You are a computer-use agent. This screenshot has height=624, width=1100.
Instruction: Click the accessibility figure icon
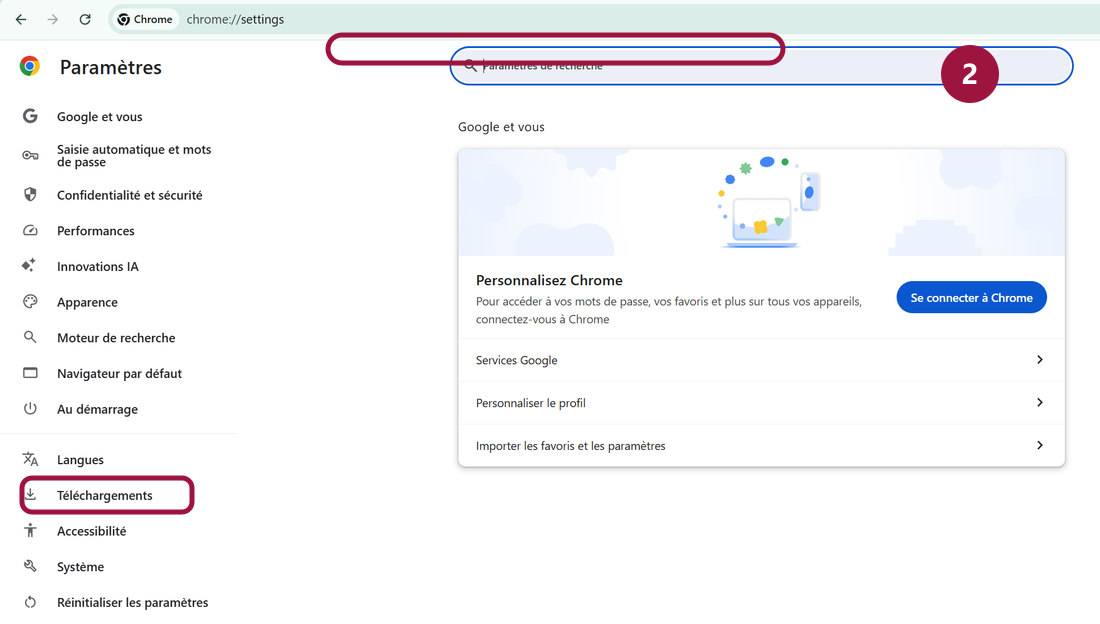pos(30,530)
